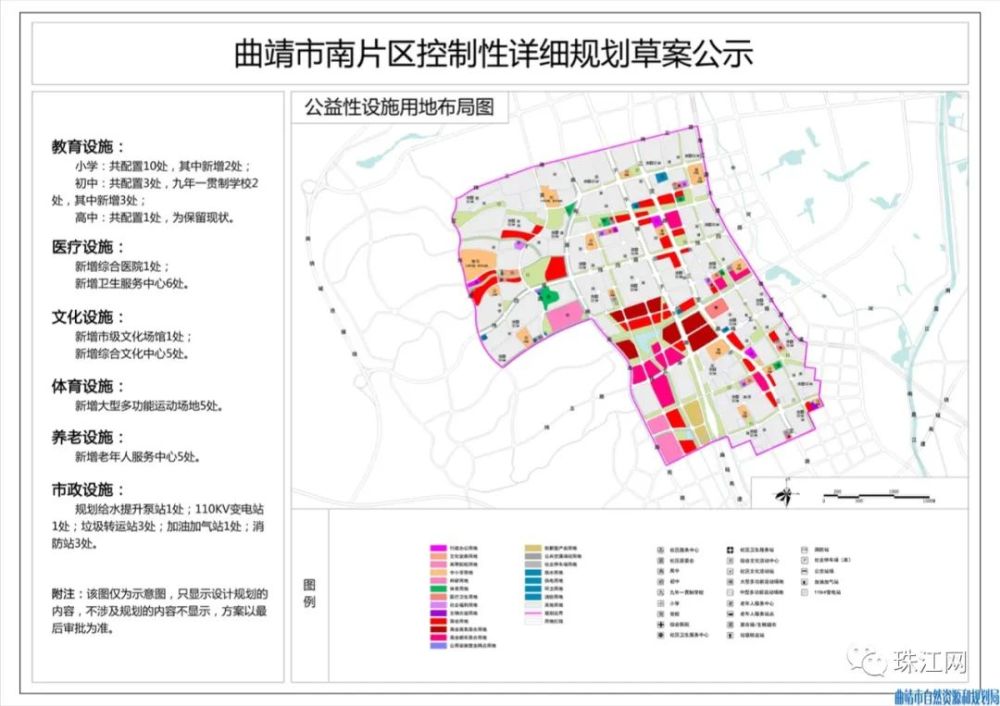The image size is (1000, 706).
Task: Toggle the garbage transfer station (垃圾转运站) marker
Action: coord(730,634)
